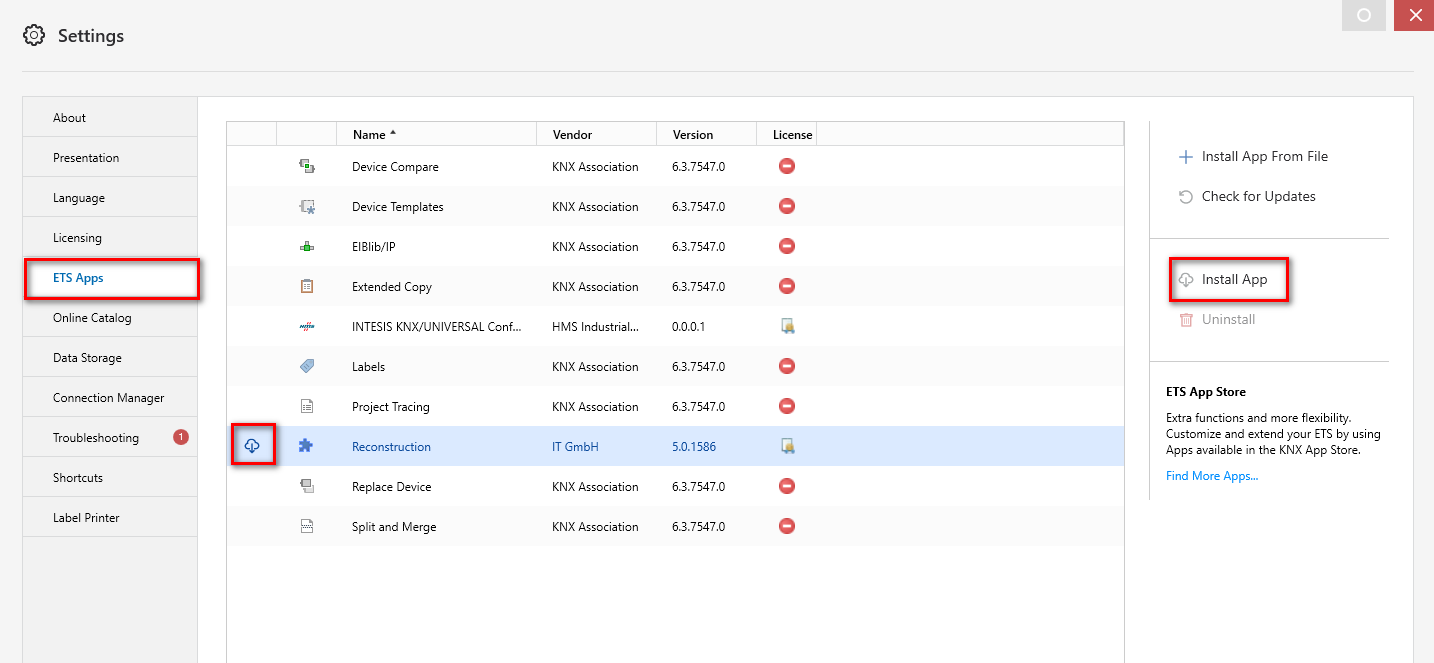The height and width of the screenshot is (663, 1434).
Task: Click the EIBlib/IP app icon
Action: [x=308, y=246]
